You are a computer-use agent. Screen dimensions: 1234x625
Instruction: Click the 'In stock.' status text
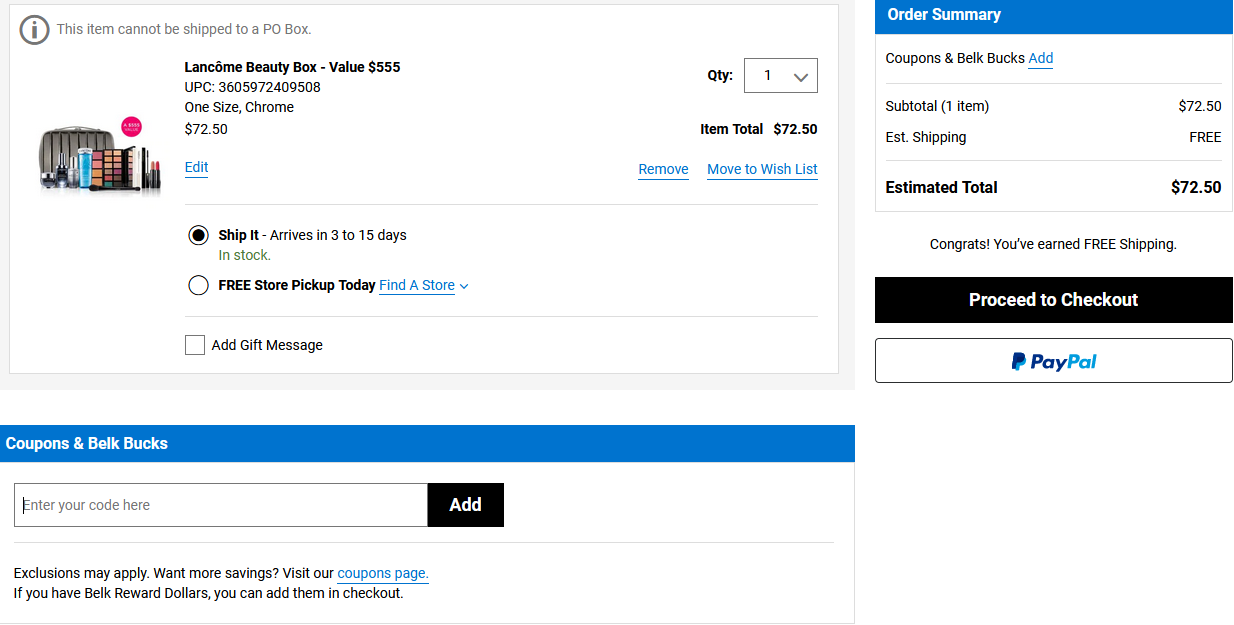tap(244, 255)
